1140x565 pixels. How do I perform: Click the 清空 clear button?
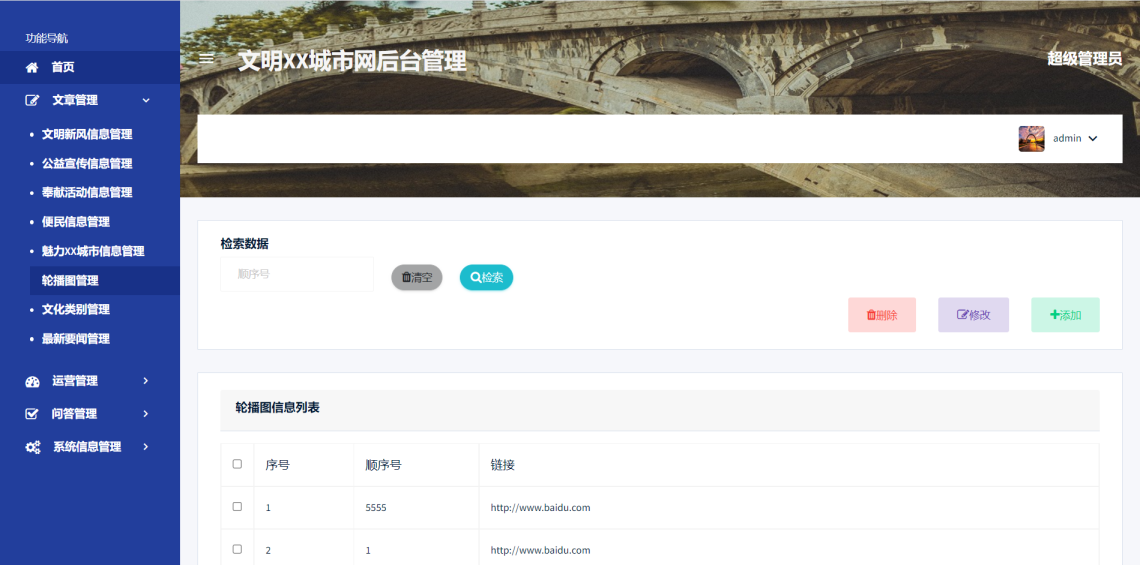point(417,277)
